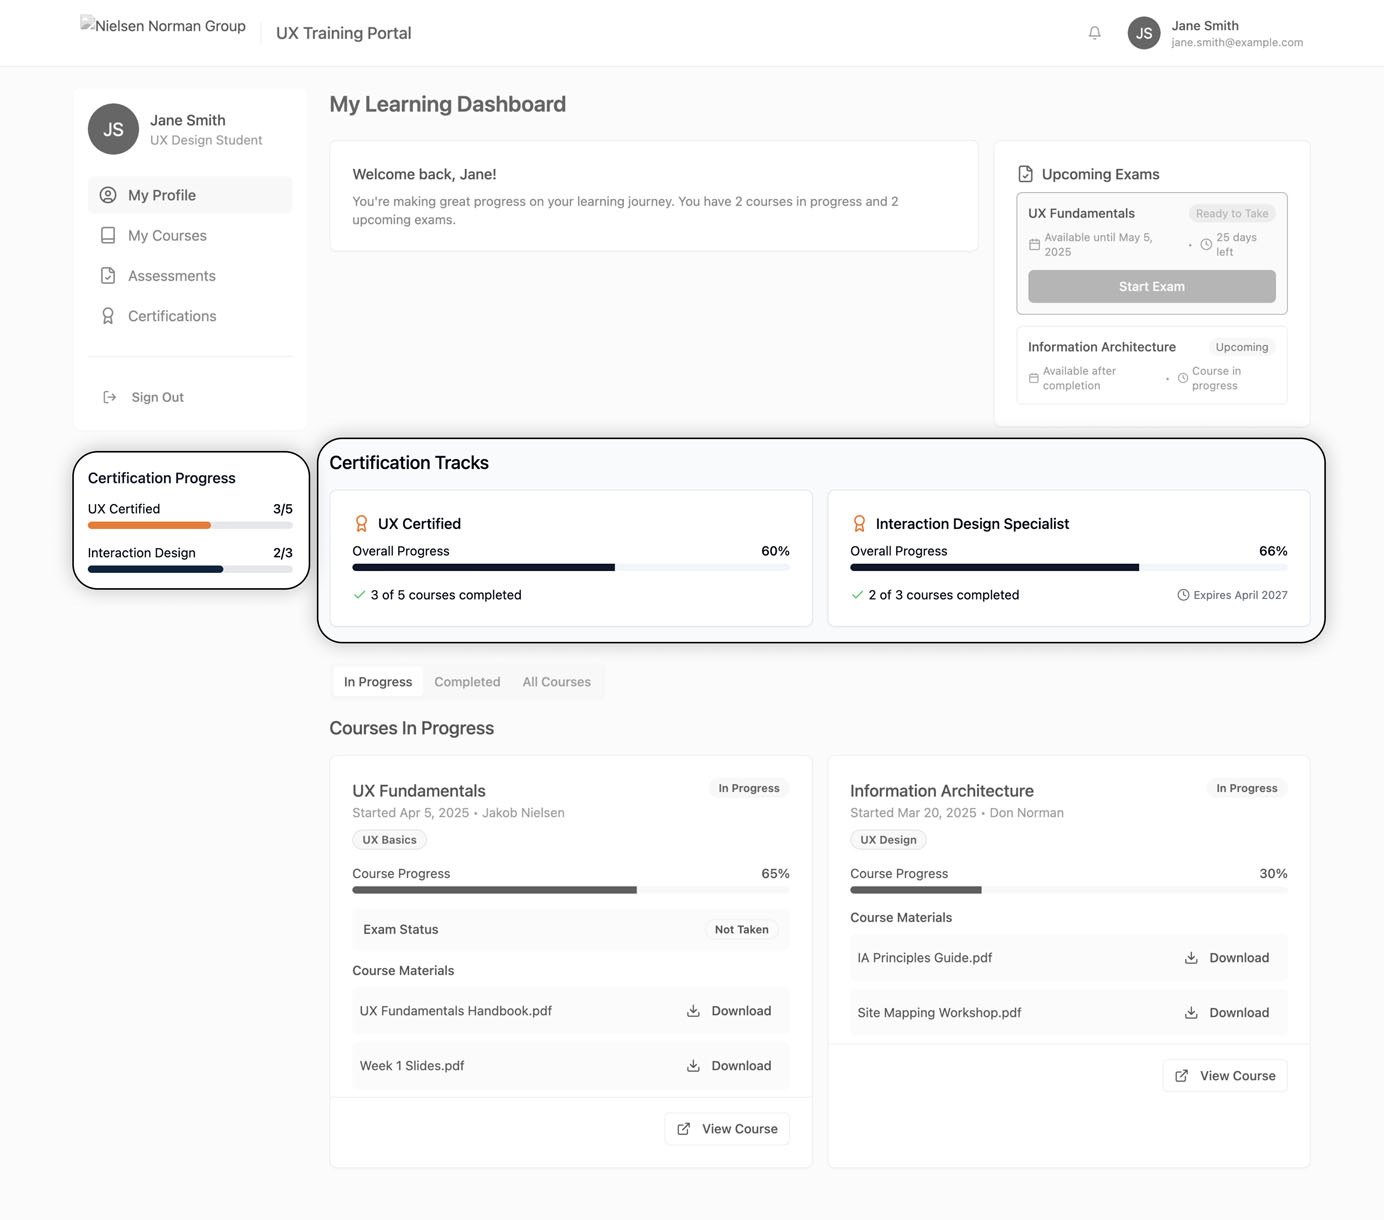Expand the Information Architecture exam card
Screen dimensions: 1384x1220
click(x=1151, y=364)
